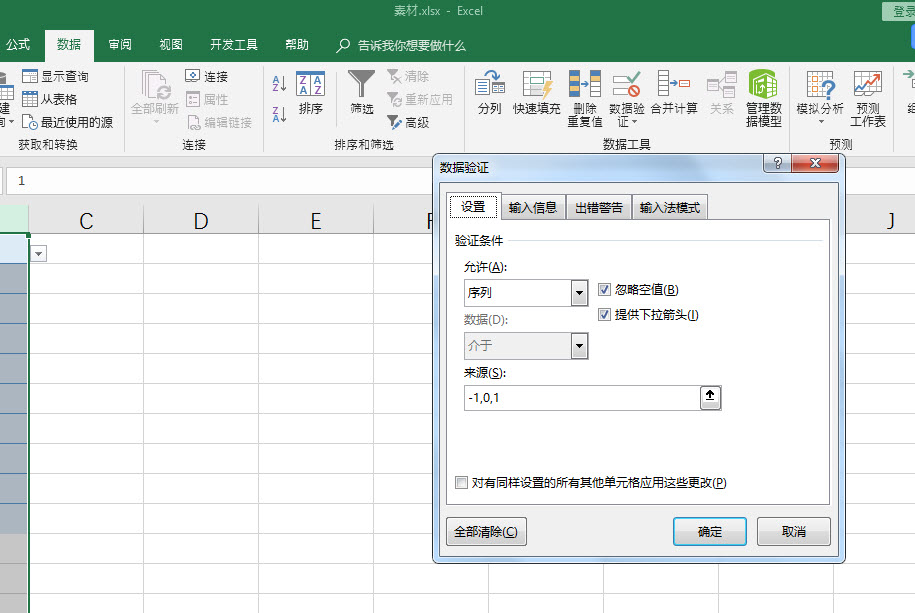Check the apply-to-similar-cells (应用这些更改) checkbox
Viewport: 915px width, 613px height.
pyautogui.click(x=461, y=482)
